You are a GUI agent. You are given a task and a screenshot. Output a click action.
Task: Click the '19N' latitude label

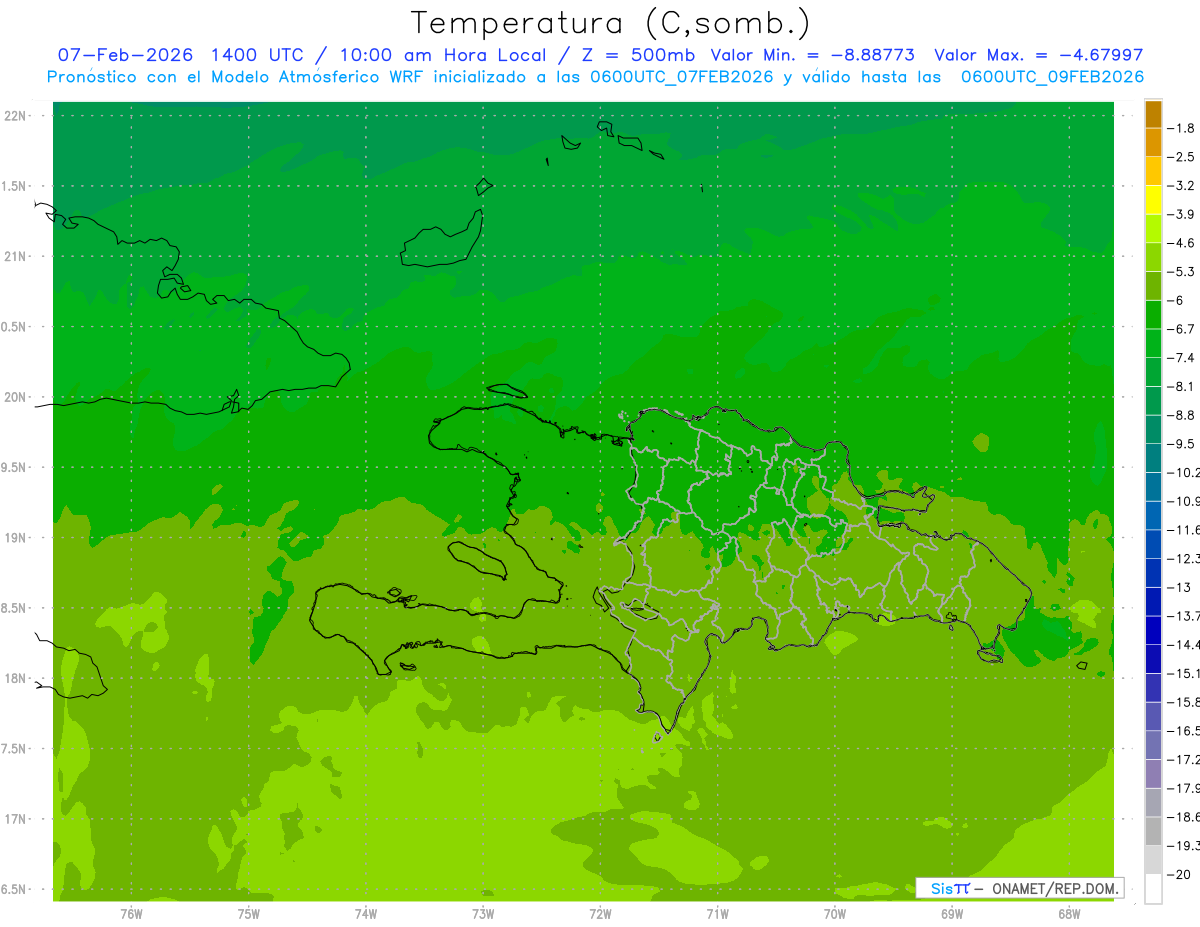(x=15, y=538)
